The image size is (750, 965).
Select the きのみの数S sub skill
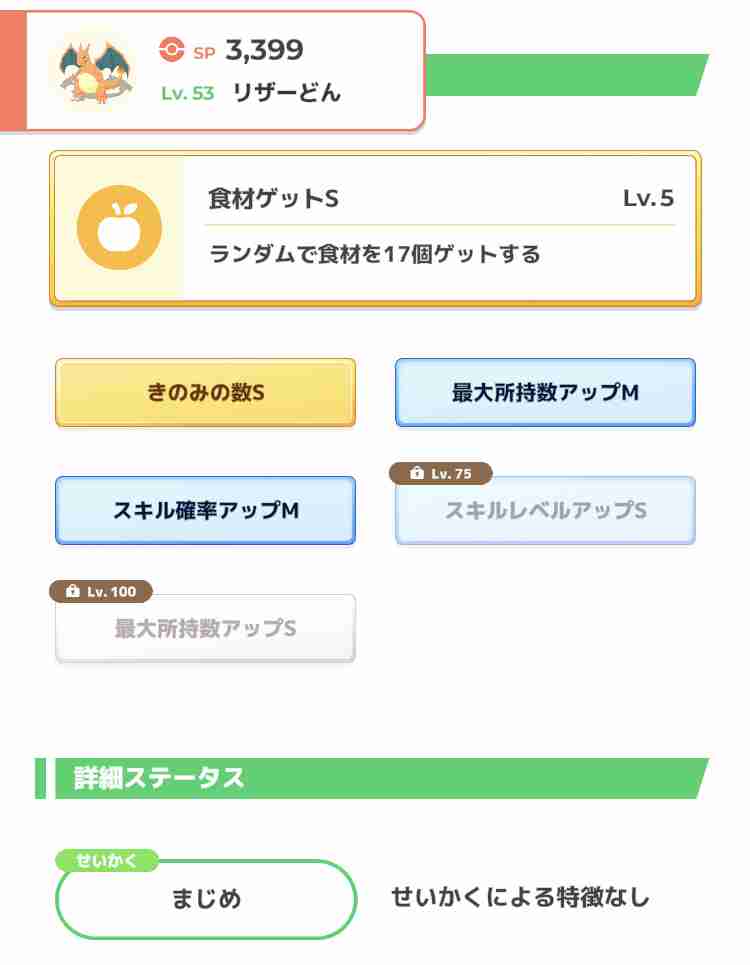tap(205, 393)
